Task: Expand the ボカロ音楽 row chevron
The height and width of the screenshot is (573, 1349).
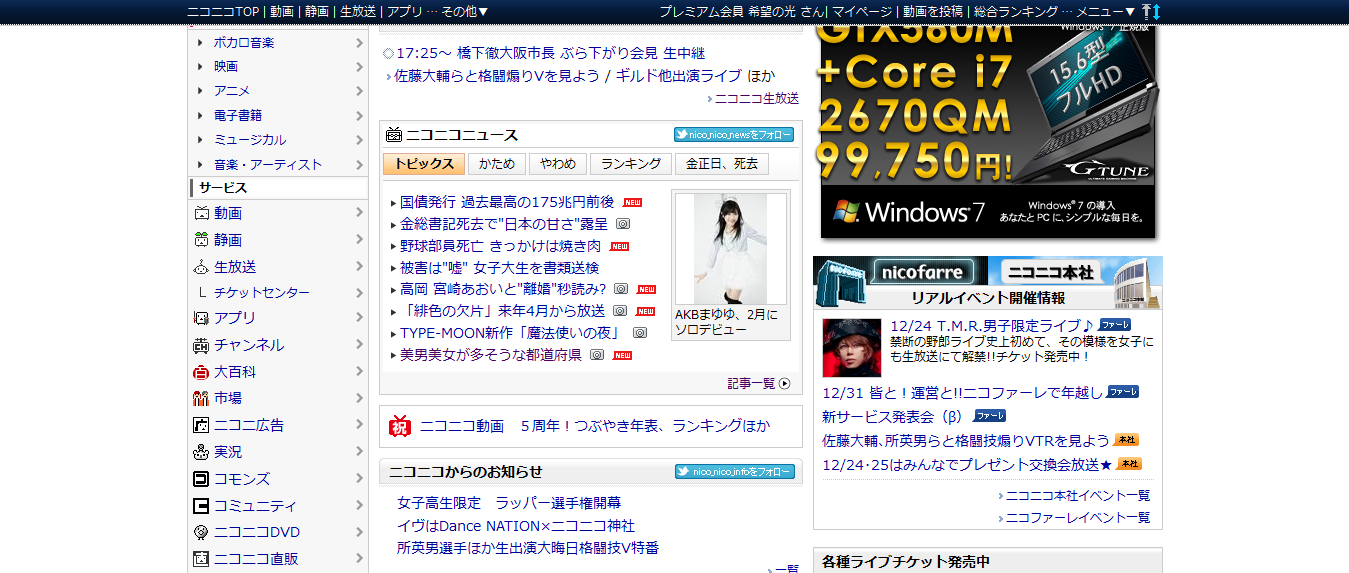Action: [x=359, y=43]
